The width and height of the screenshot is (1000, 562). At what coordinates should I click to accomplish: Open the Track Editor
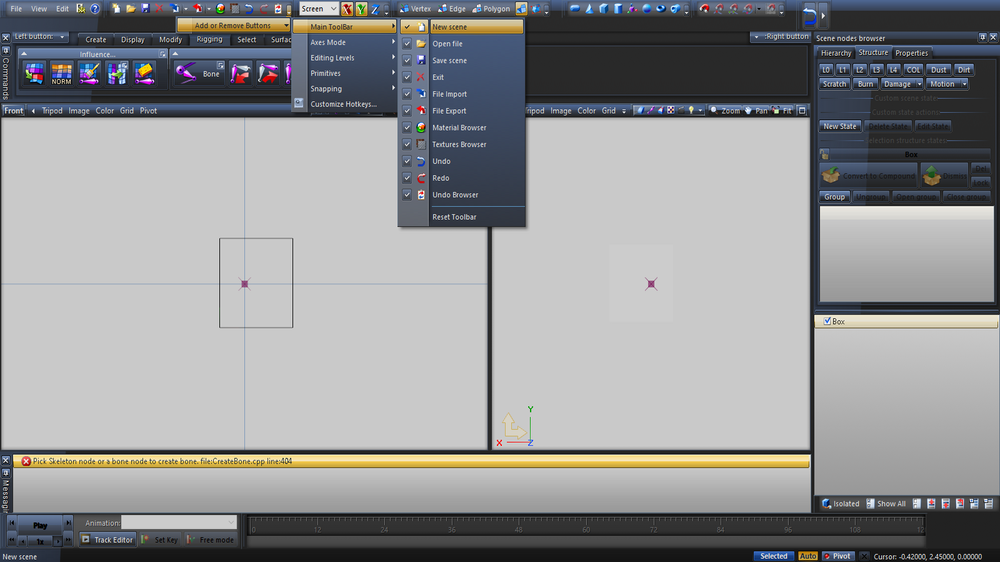pyautogui.click(x=107, y=540)
